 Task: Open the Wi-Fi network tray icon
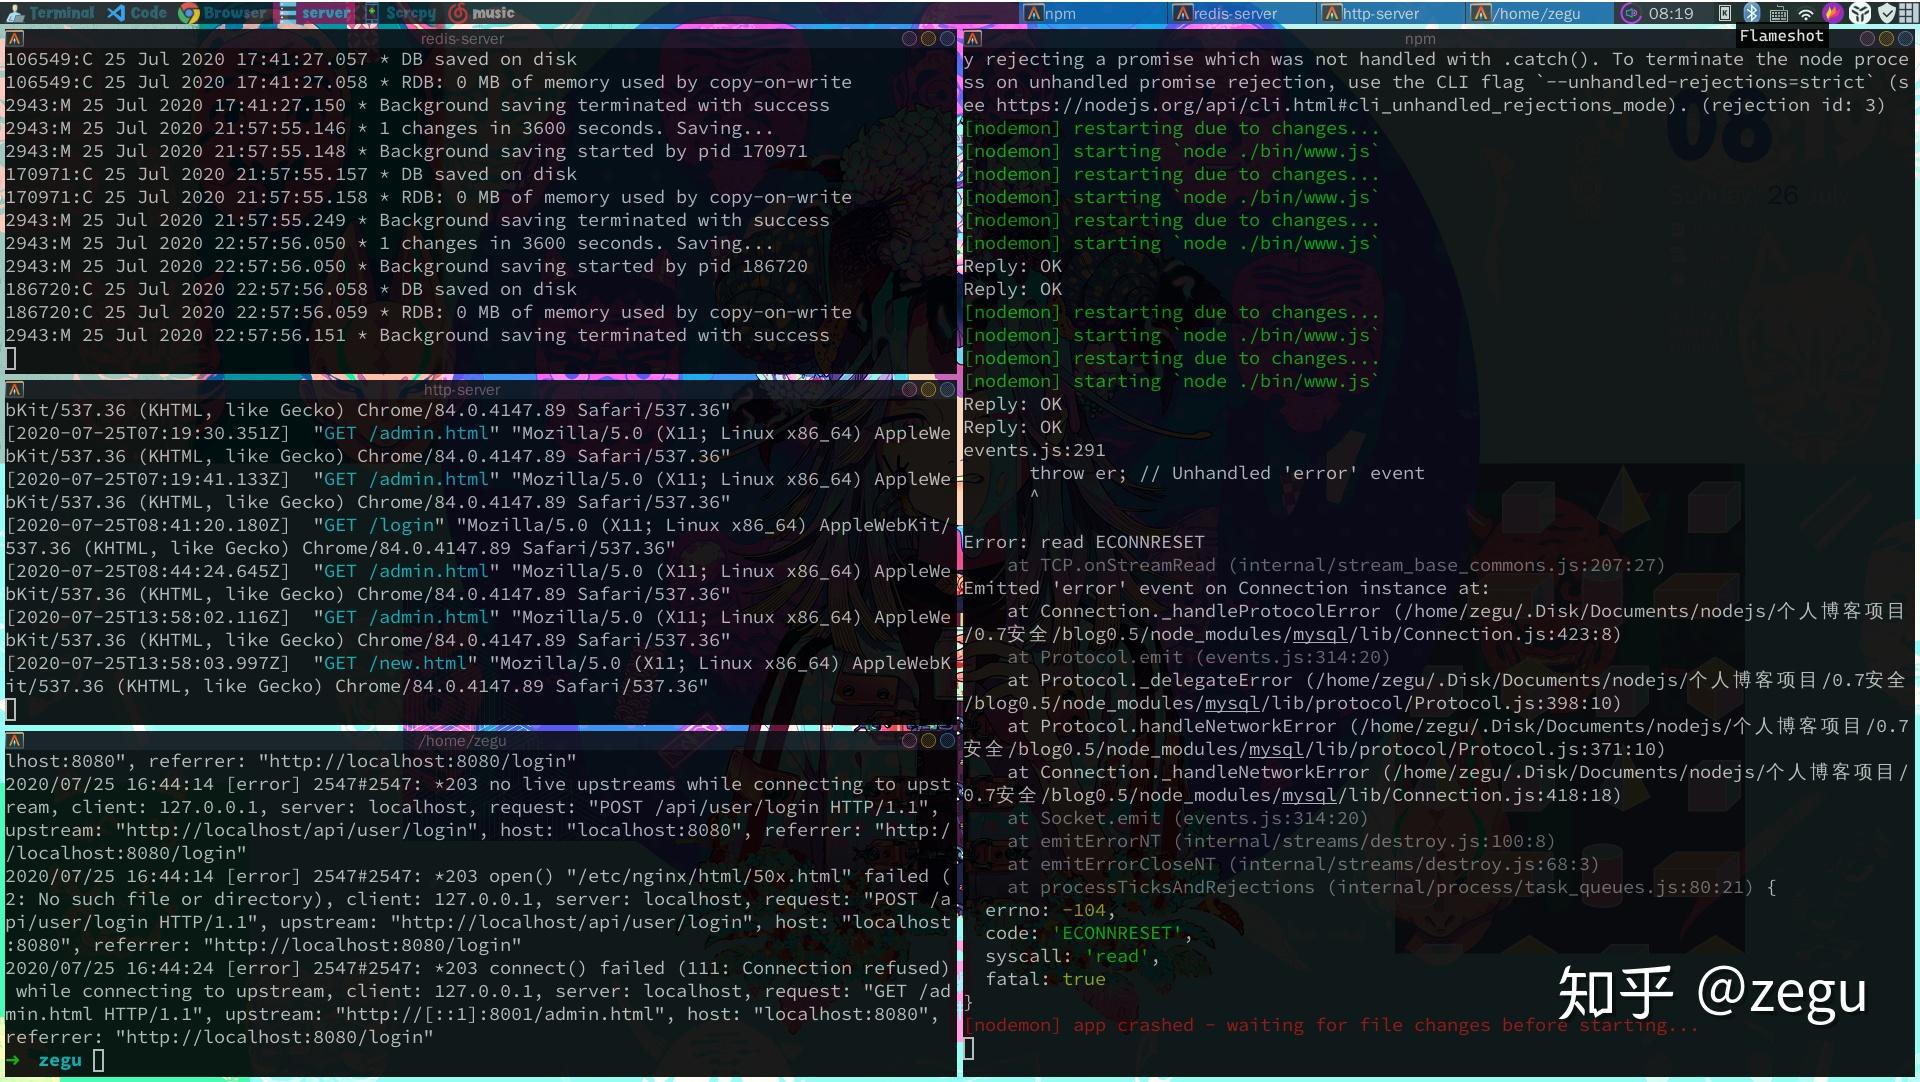click(1806, 13)
